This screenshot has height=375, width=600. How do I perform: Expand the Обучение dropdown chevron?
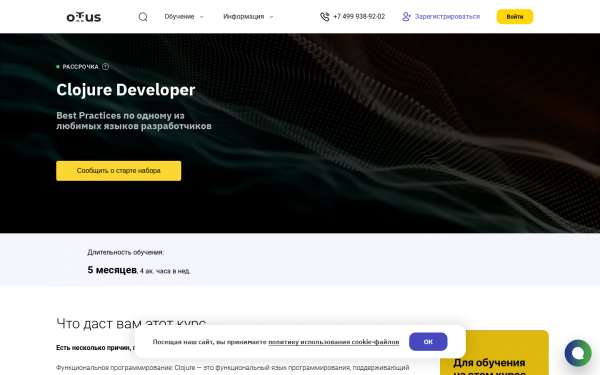point(202,17)
